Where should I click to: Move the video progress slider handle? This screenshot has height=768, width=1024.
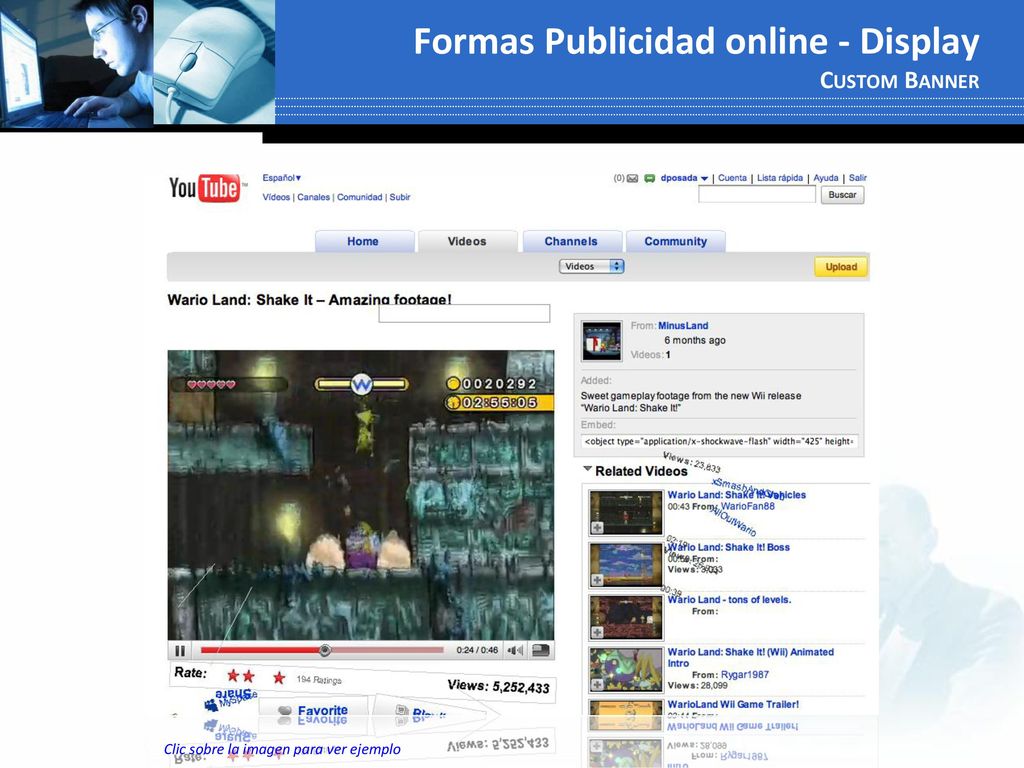coord(325,650)
